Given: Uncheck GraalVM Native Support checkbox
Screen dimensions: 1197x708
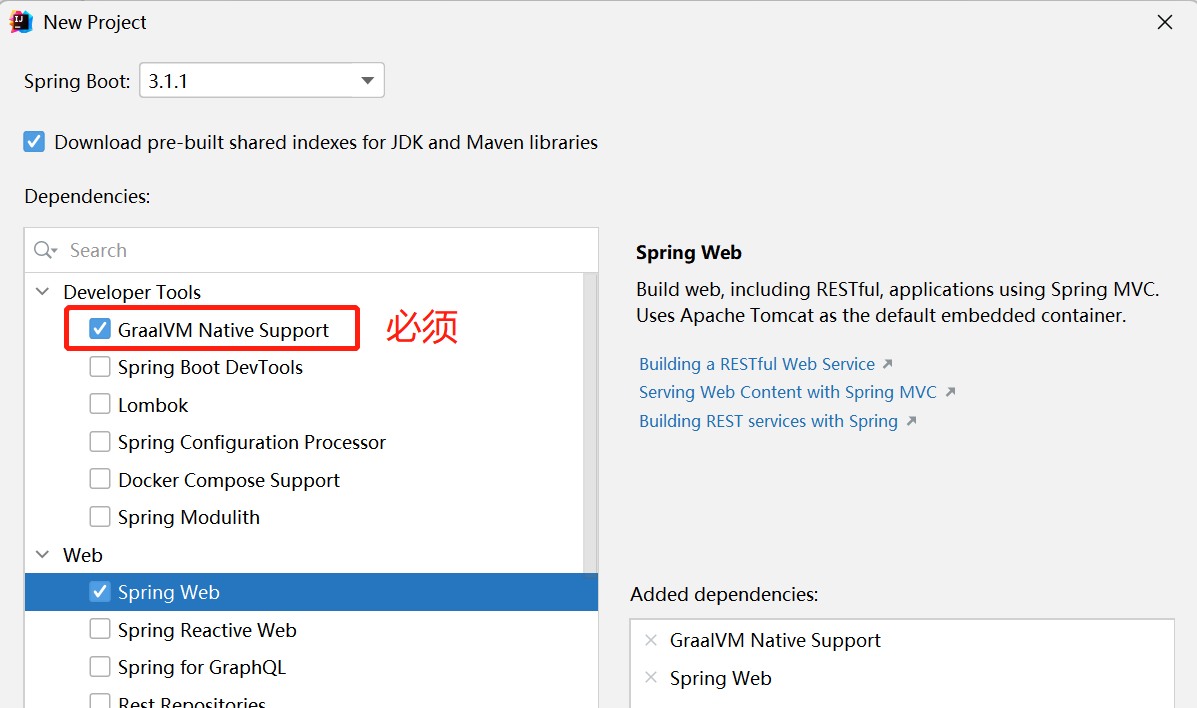Looking at the screenshot, I should click(x=100, y=329).
